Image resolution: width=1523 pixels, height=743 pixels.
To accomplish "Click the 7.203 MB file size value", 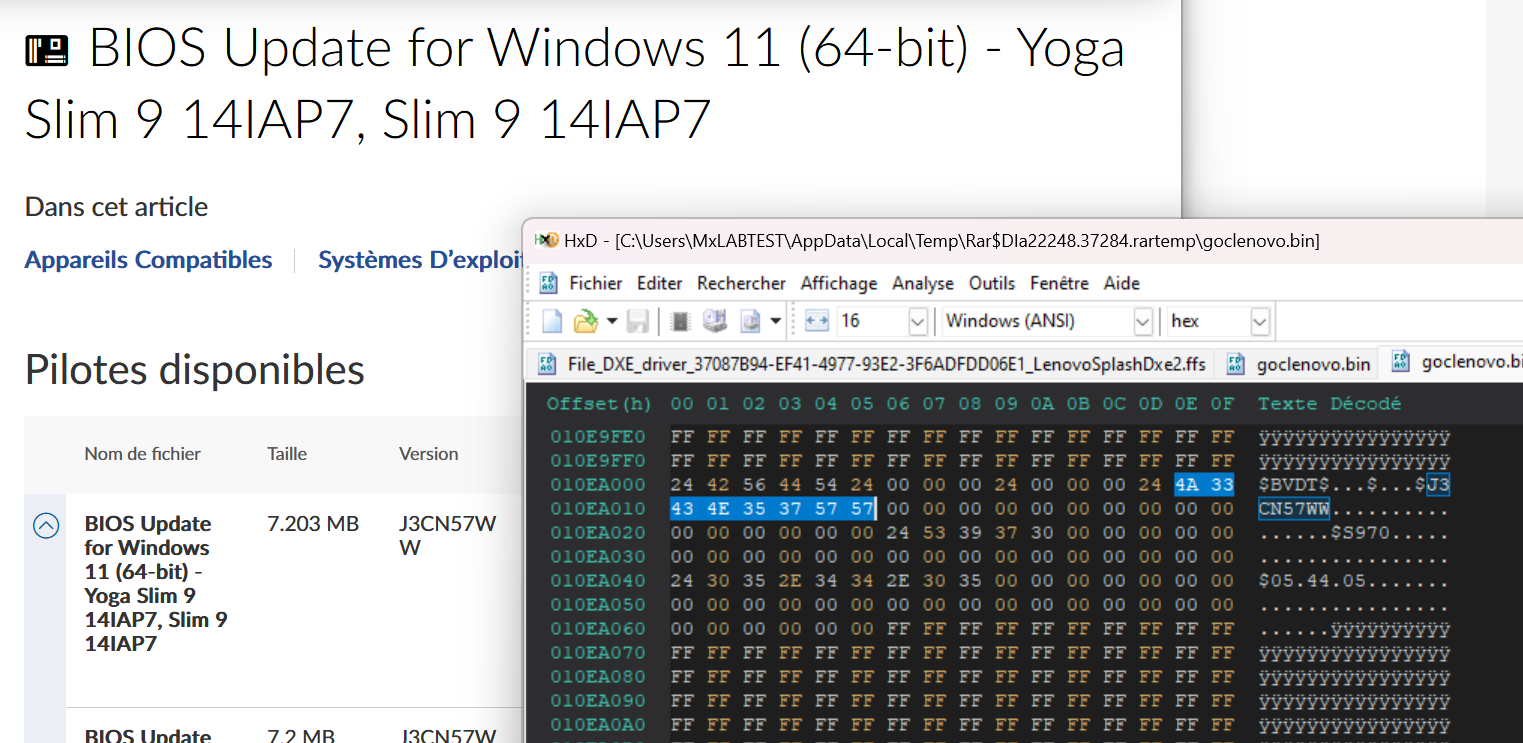I will tap(313, 524).
